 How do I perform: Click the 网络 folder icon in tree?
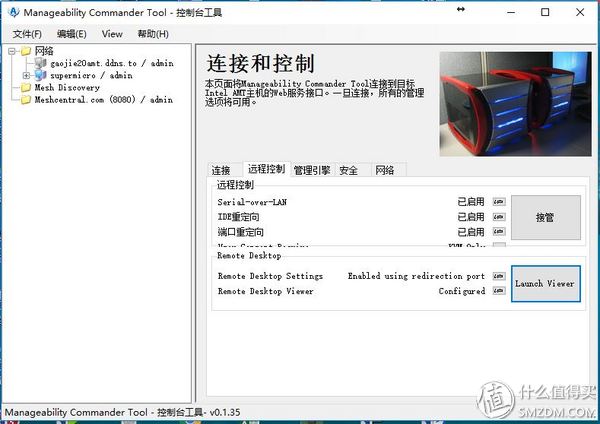coord(26,51)
